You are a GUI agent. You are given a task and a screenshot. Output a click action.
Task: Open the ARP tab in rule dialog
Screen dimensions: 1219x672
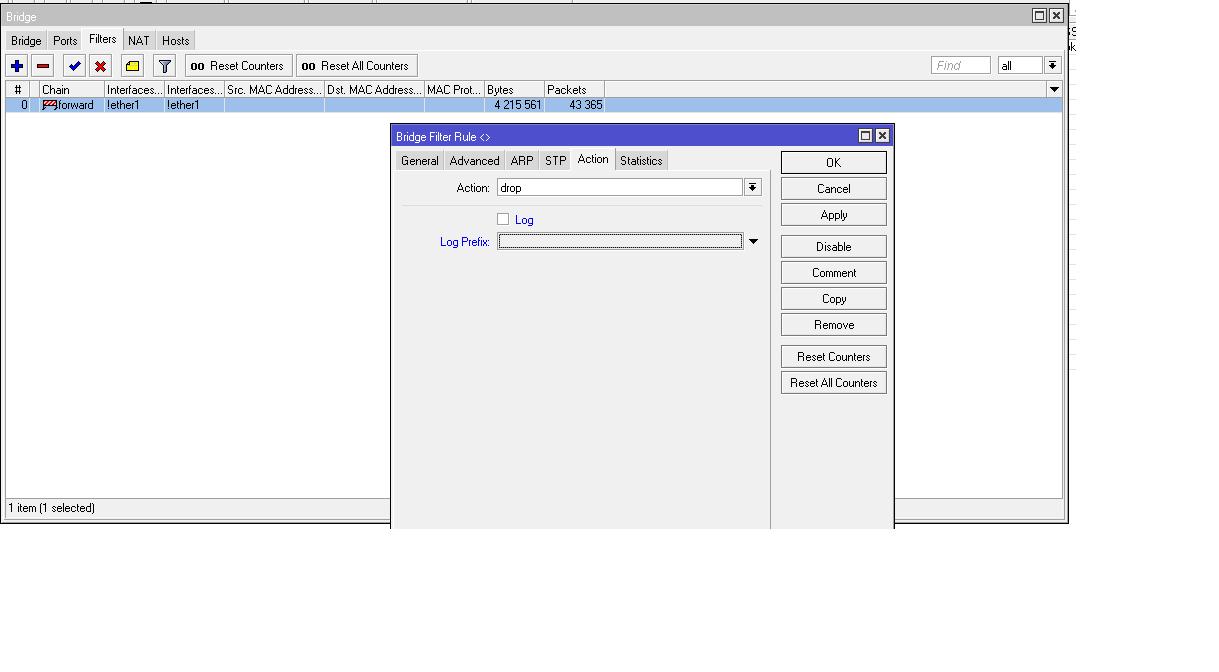pos(522,161)
